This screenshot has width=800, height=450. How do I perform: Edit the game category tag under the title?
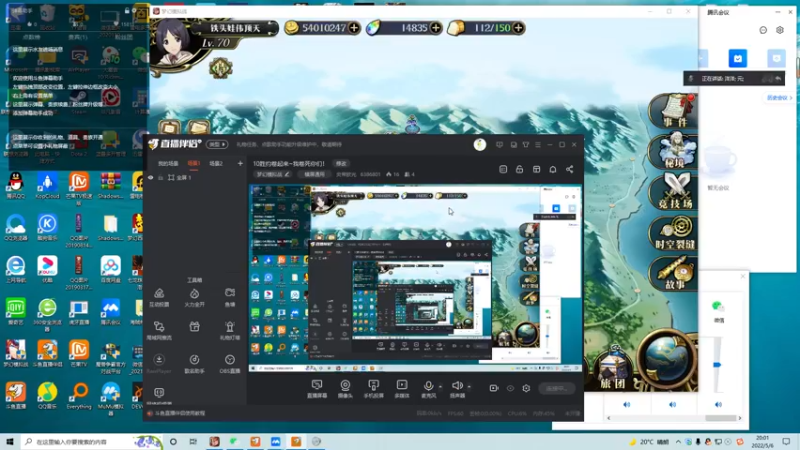click(x=272, y=174)
